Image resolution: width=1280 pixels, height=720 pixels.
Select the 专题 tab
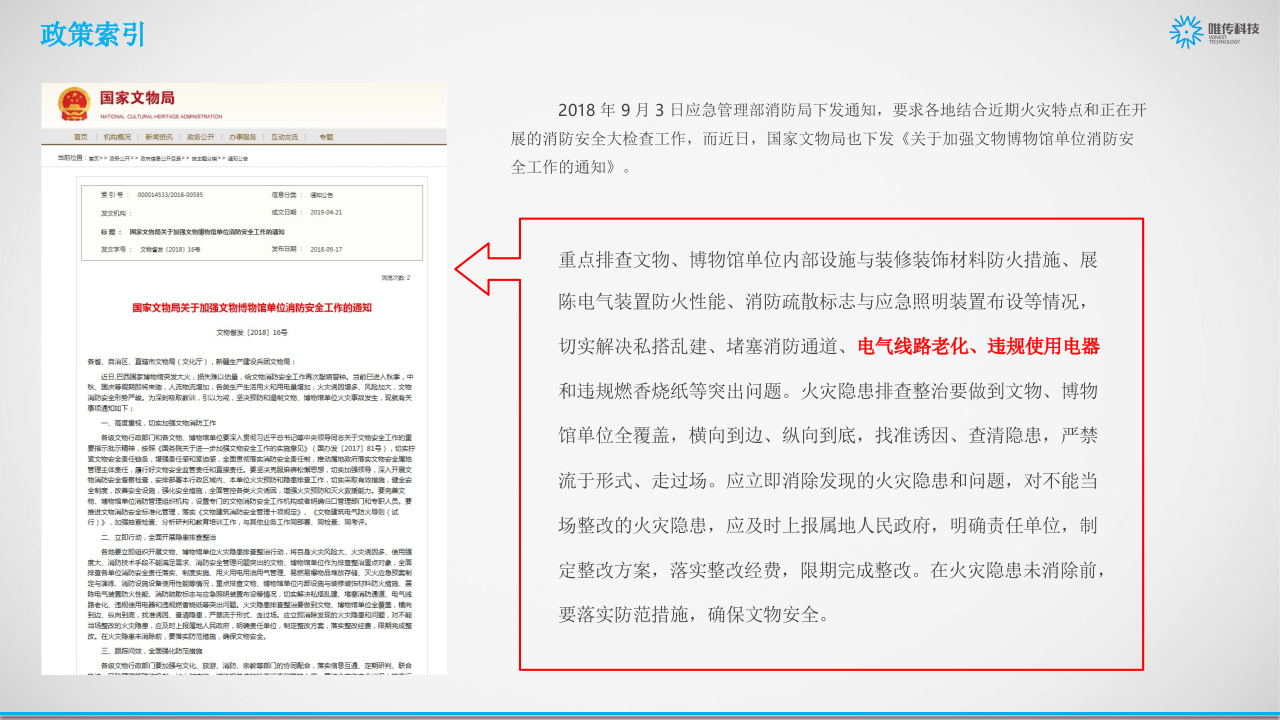[x=327, y=137]
